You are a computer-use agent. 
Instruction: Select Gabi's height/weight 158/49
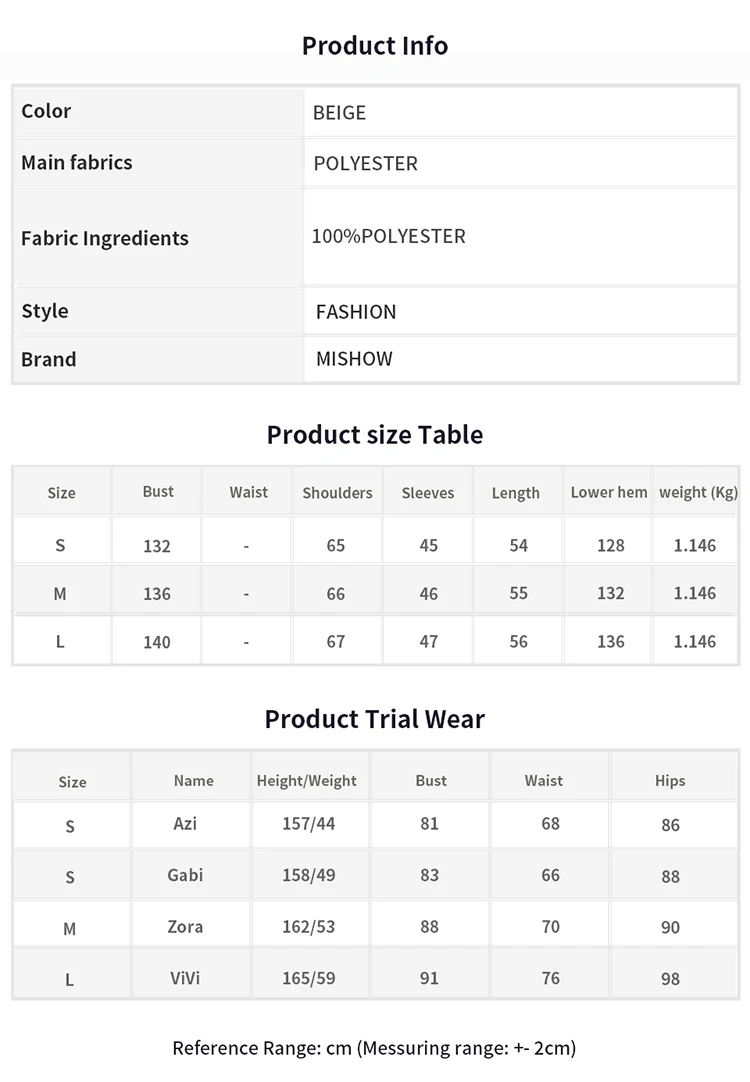[x=308, y=875]
